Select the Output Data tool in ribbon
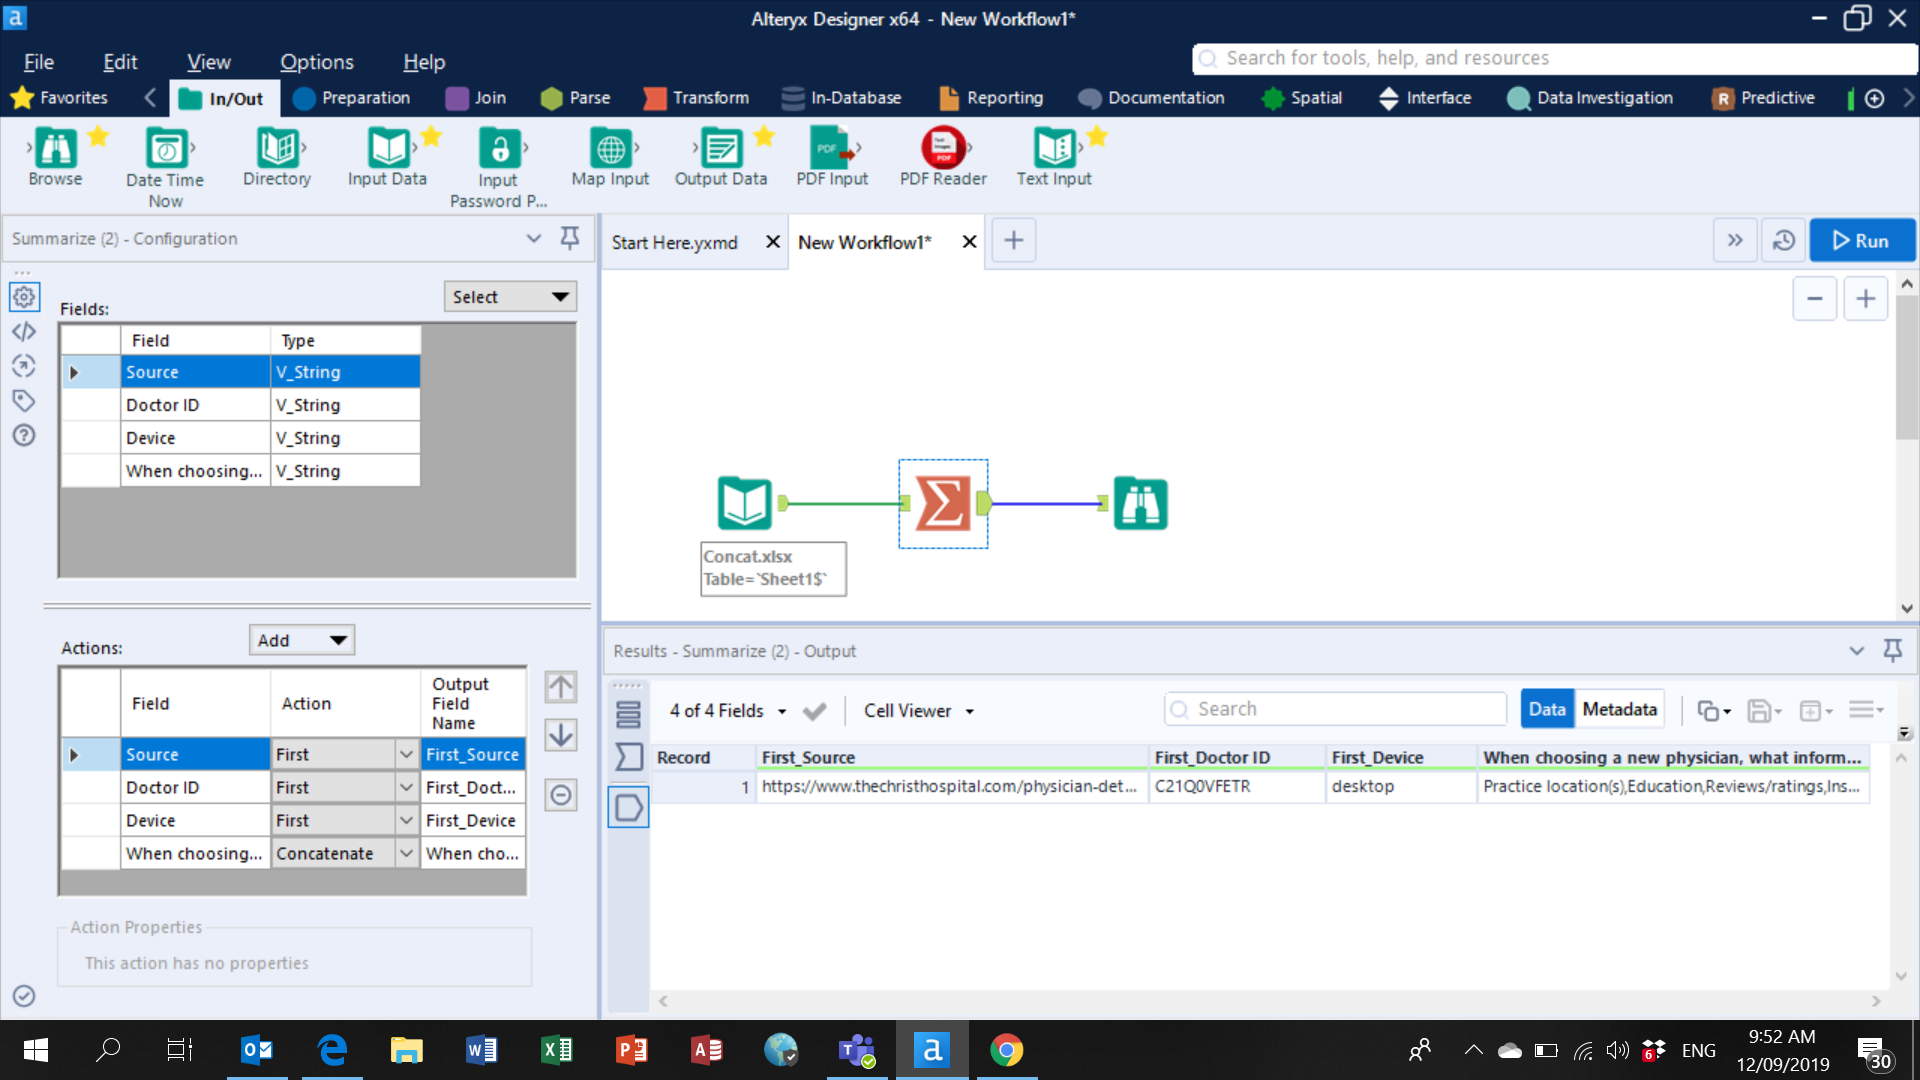 pos(721,156)
